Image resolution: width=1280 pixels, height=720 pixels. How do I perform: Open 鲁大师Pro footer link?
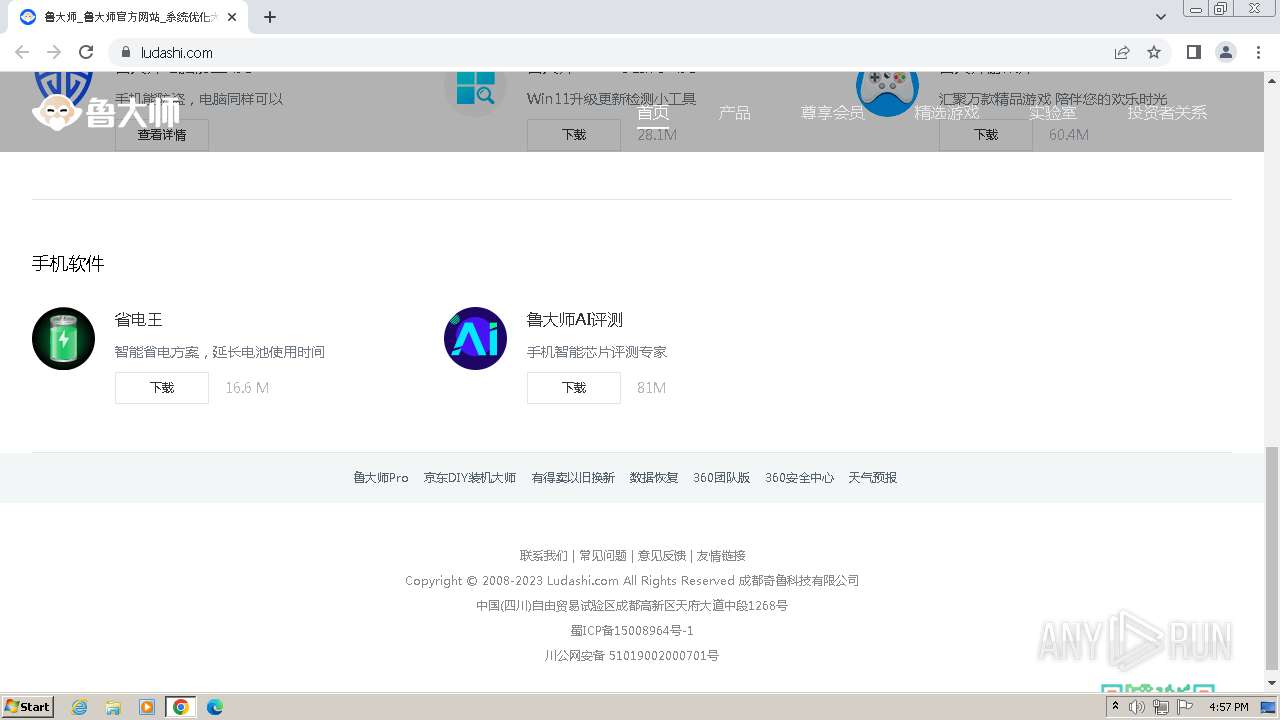tap(381, 478)
